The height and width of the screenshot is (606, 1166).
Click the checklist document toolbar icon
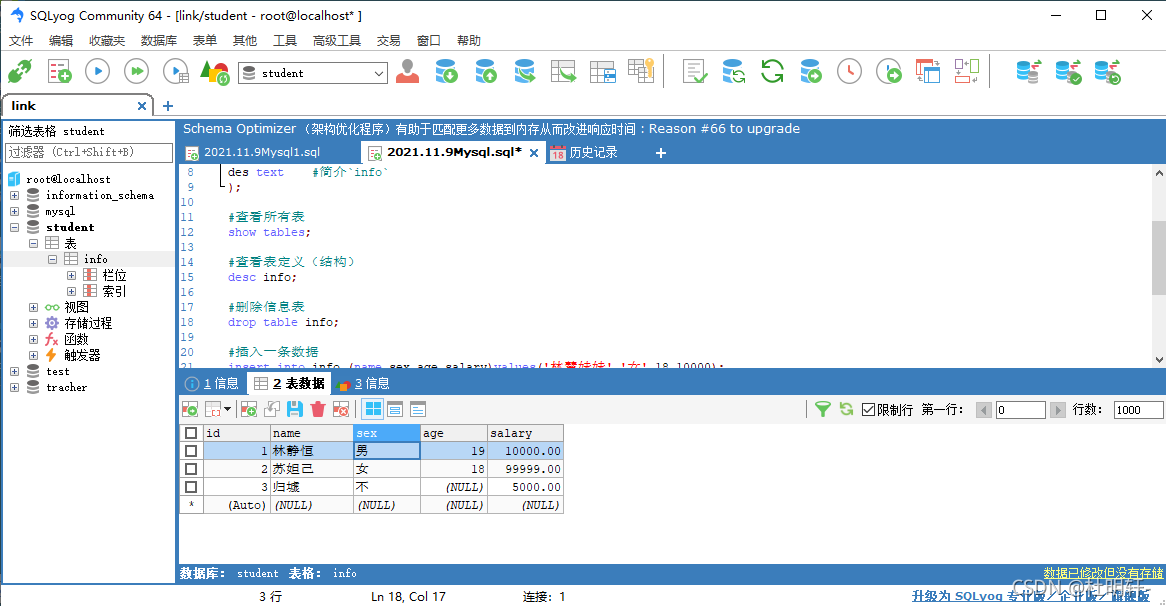pyautogui.click(x=695, y=71)
